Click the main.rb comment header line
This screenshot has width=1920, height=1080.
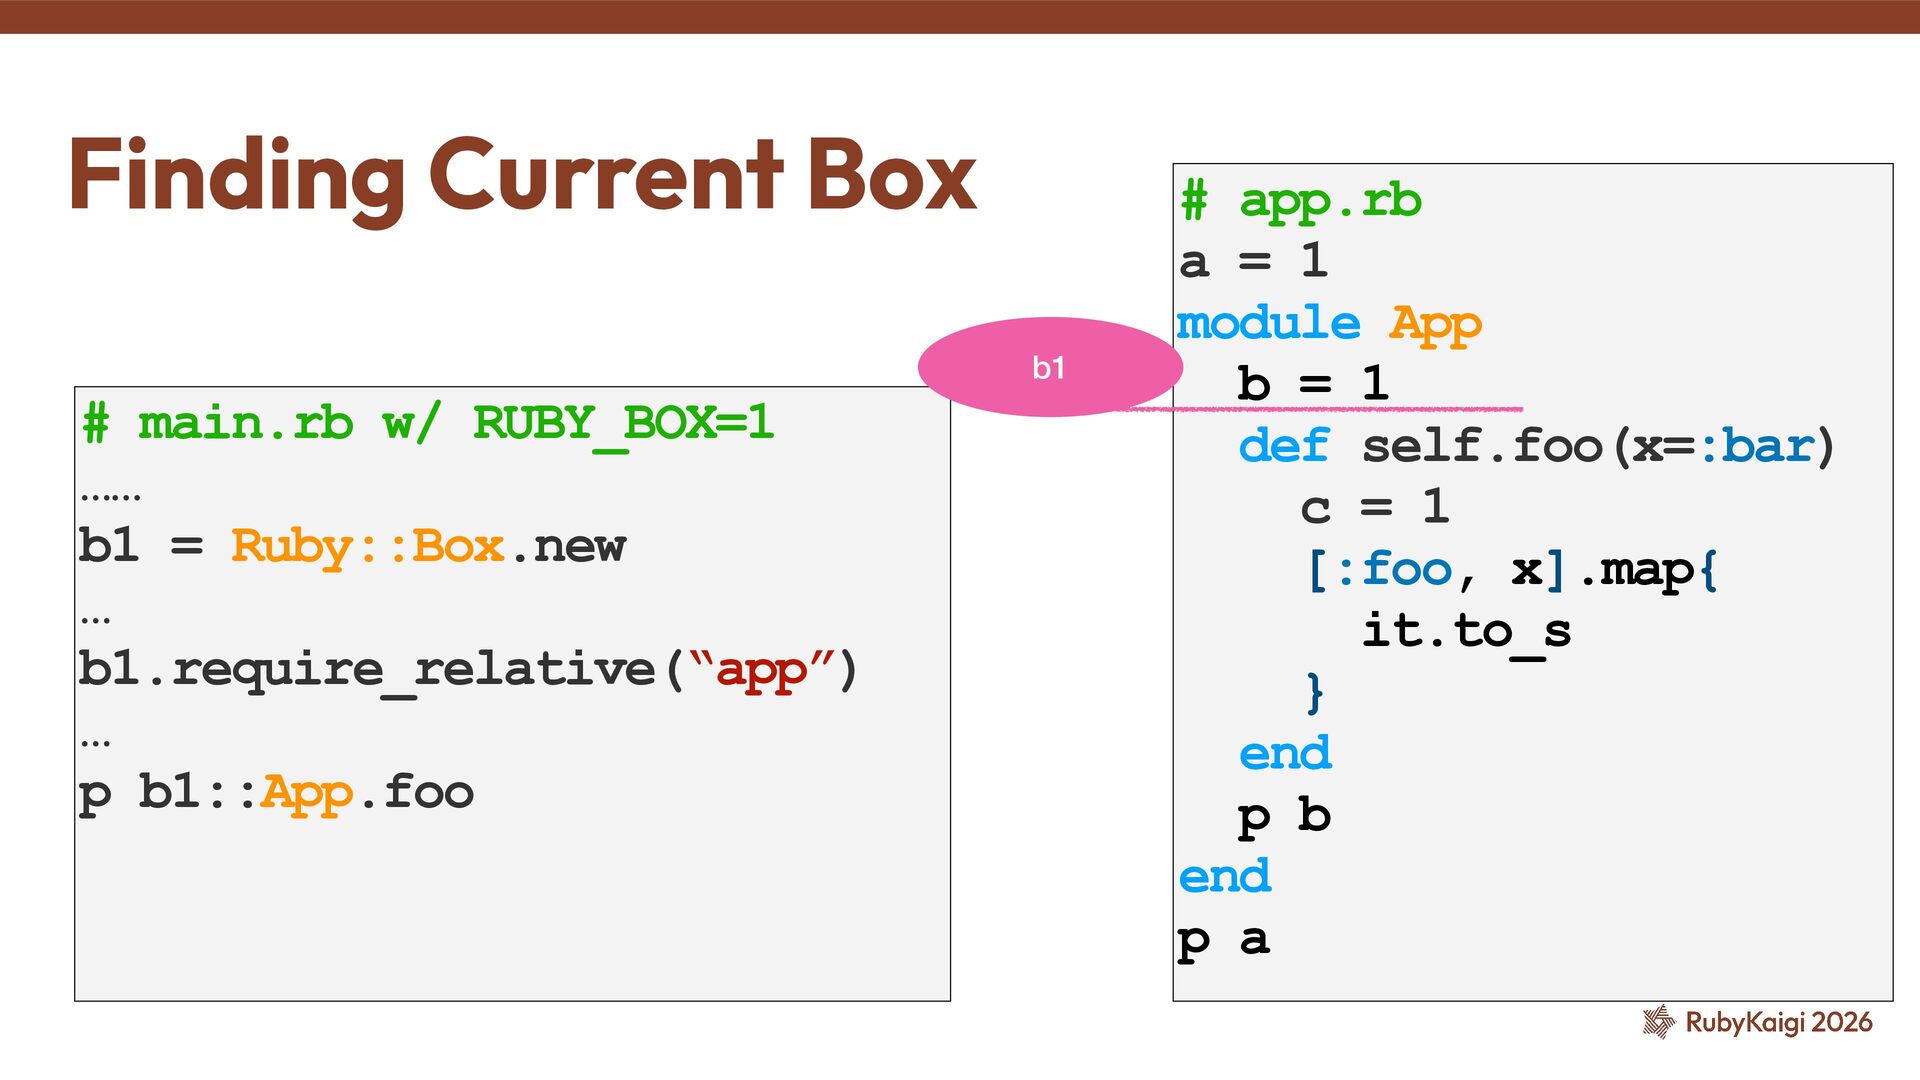tap(428, 424)
